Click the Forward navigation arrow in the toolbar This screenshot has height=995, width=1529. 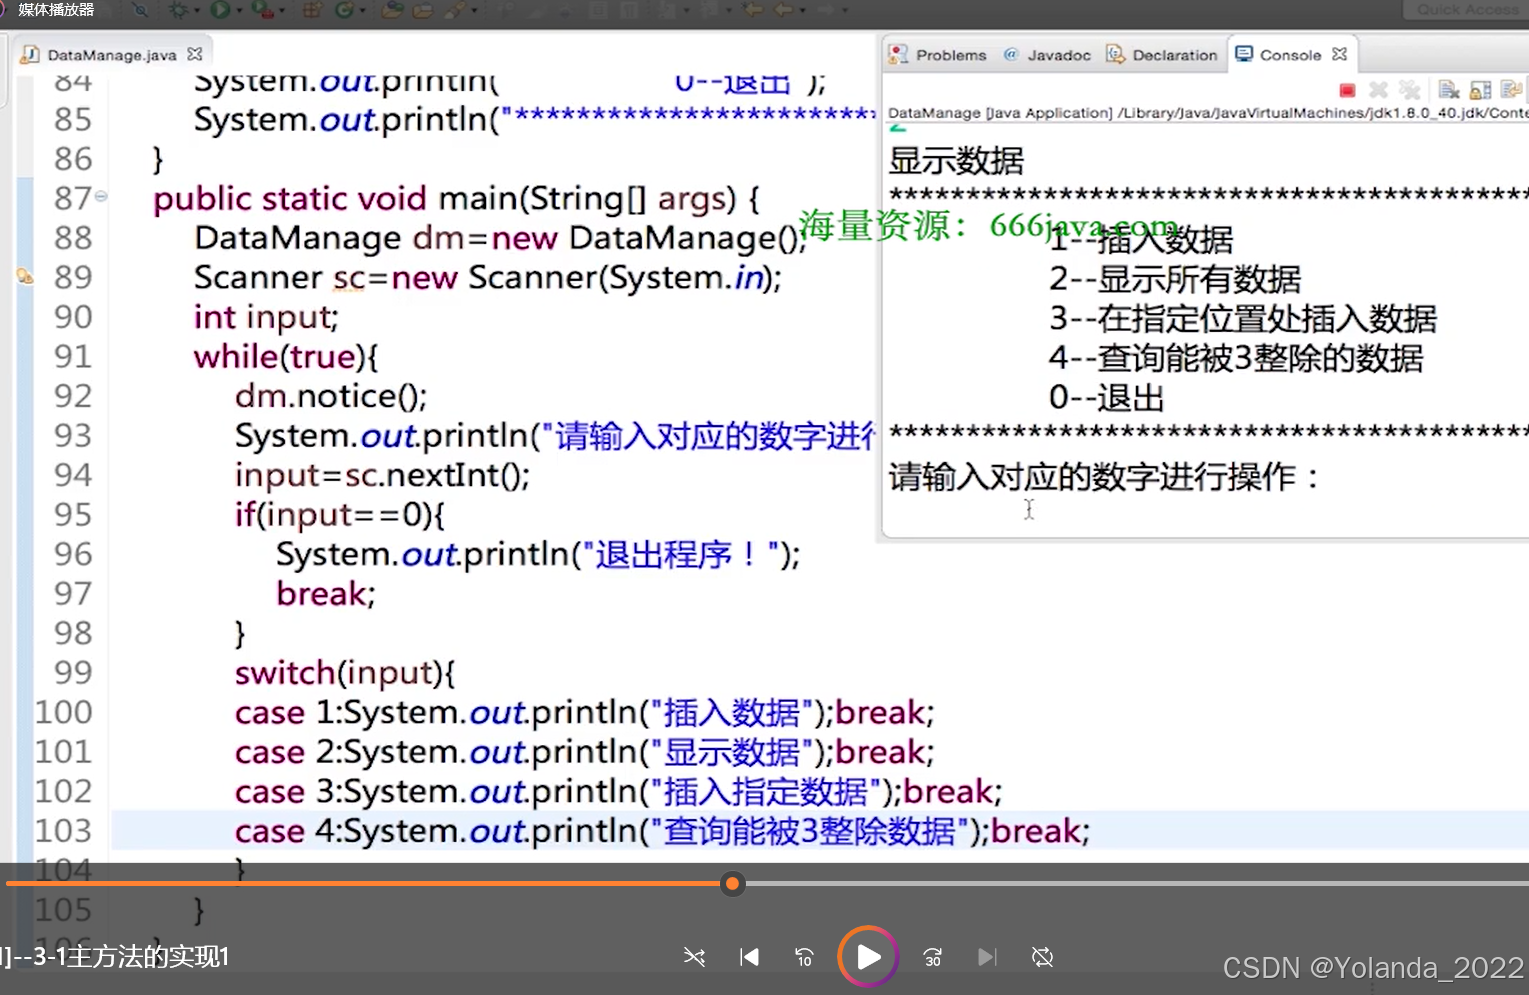826,9
